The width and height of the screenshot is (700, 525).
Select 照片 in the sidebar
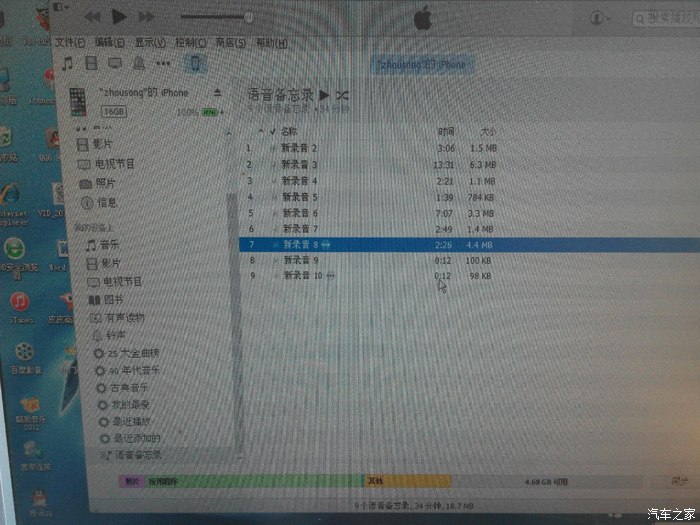point(97,183)
